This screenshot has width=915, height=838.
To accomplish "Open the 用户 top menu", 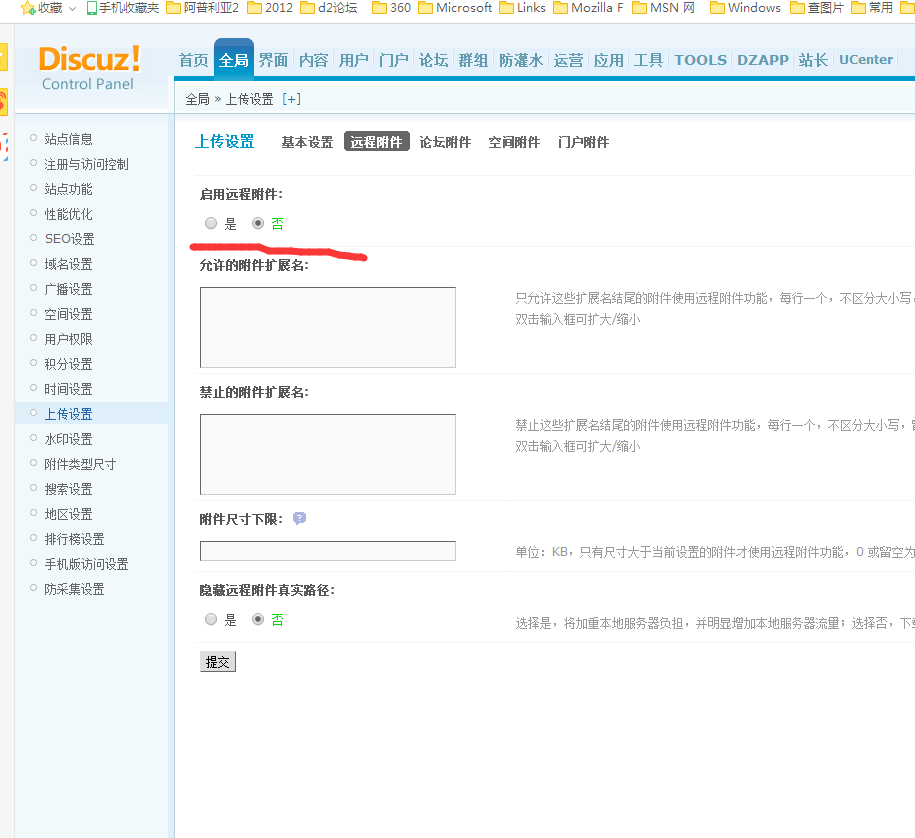I will (x=354, y=60).
